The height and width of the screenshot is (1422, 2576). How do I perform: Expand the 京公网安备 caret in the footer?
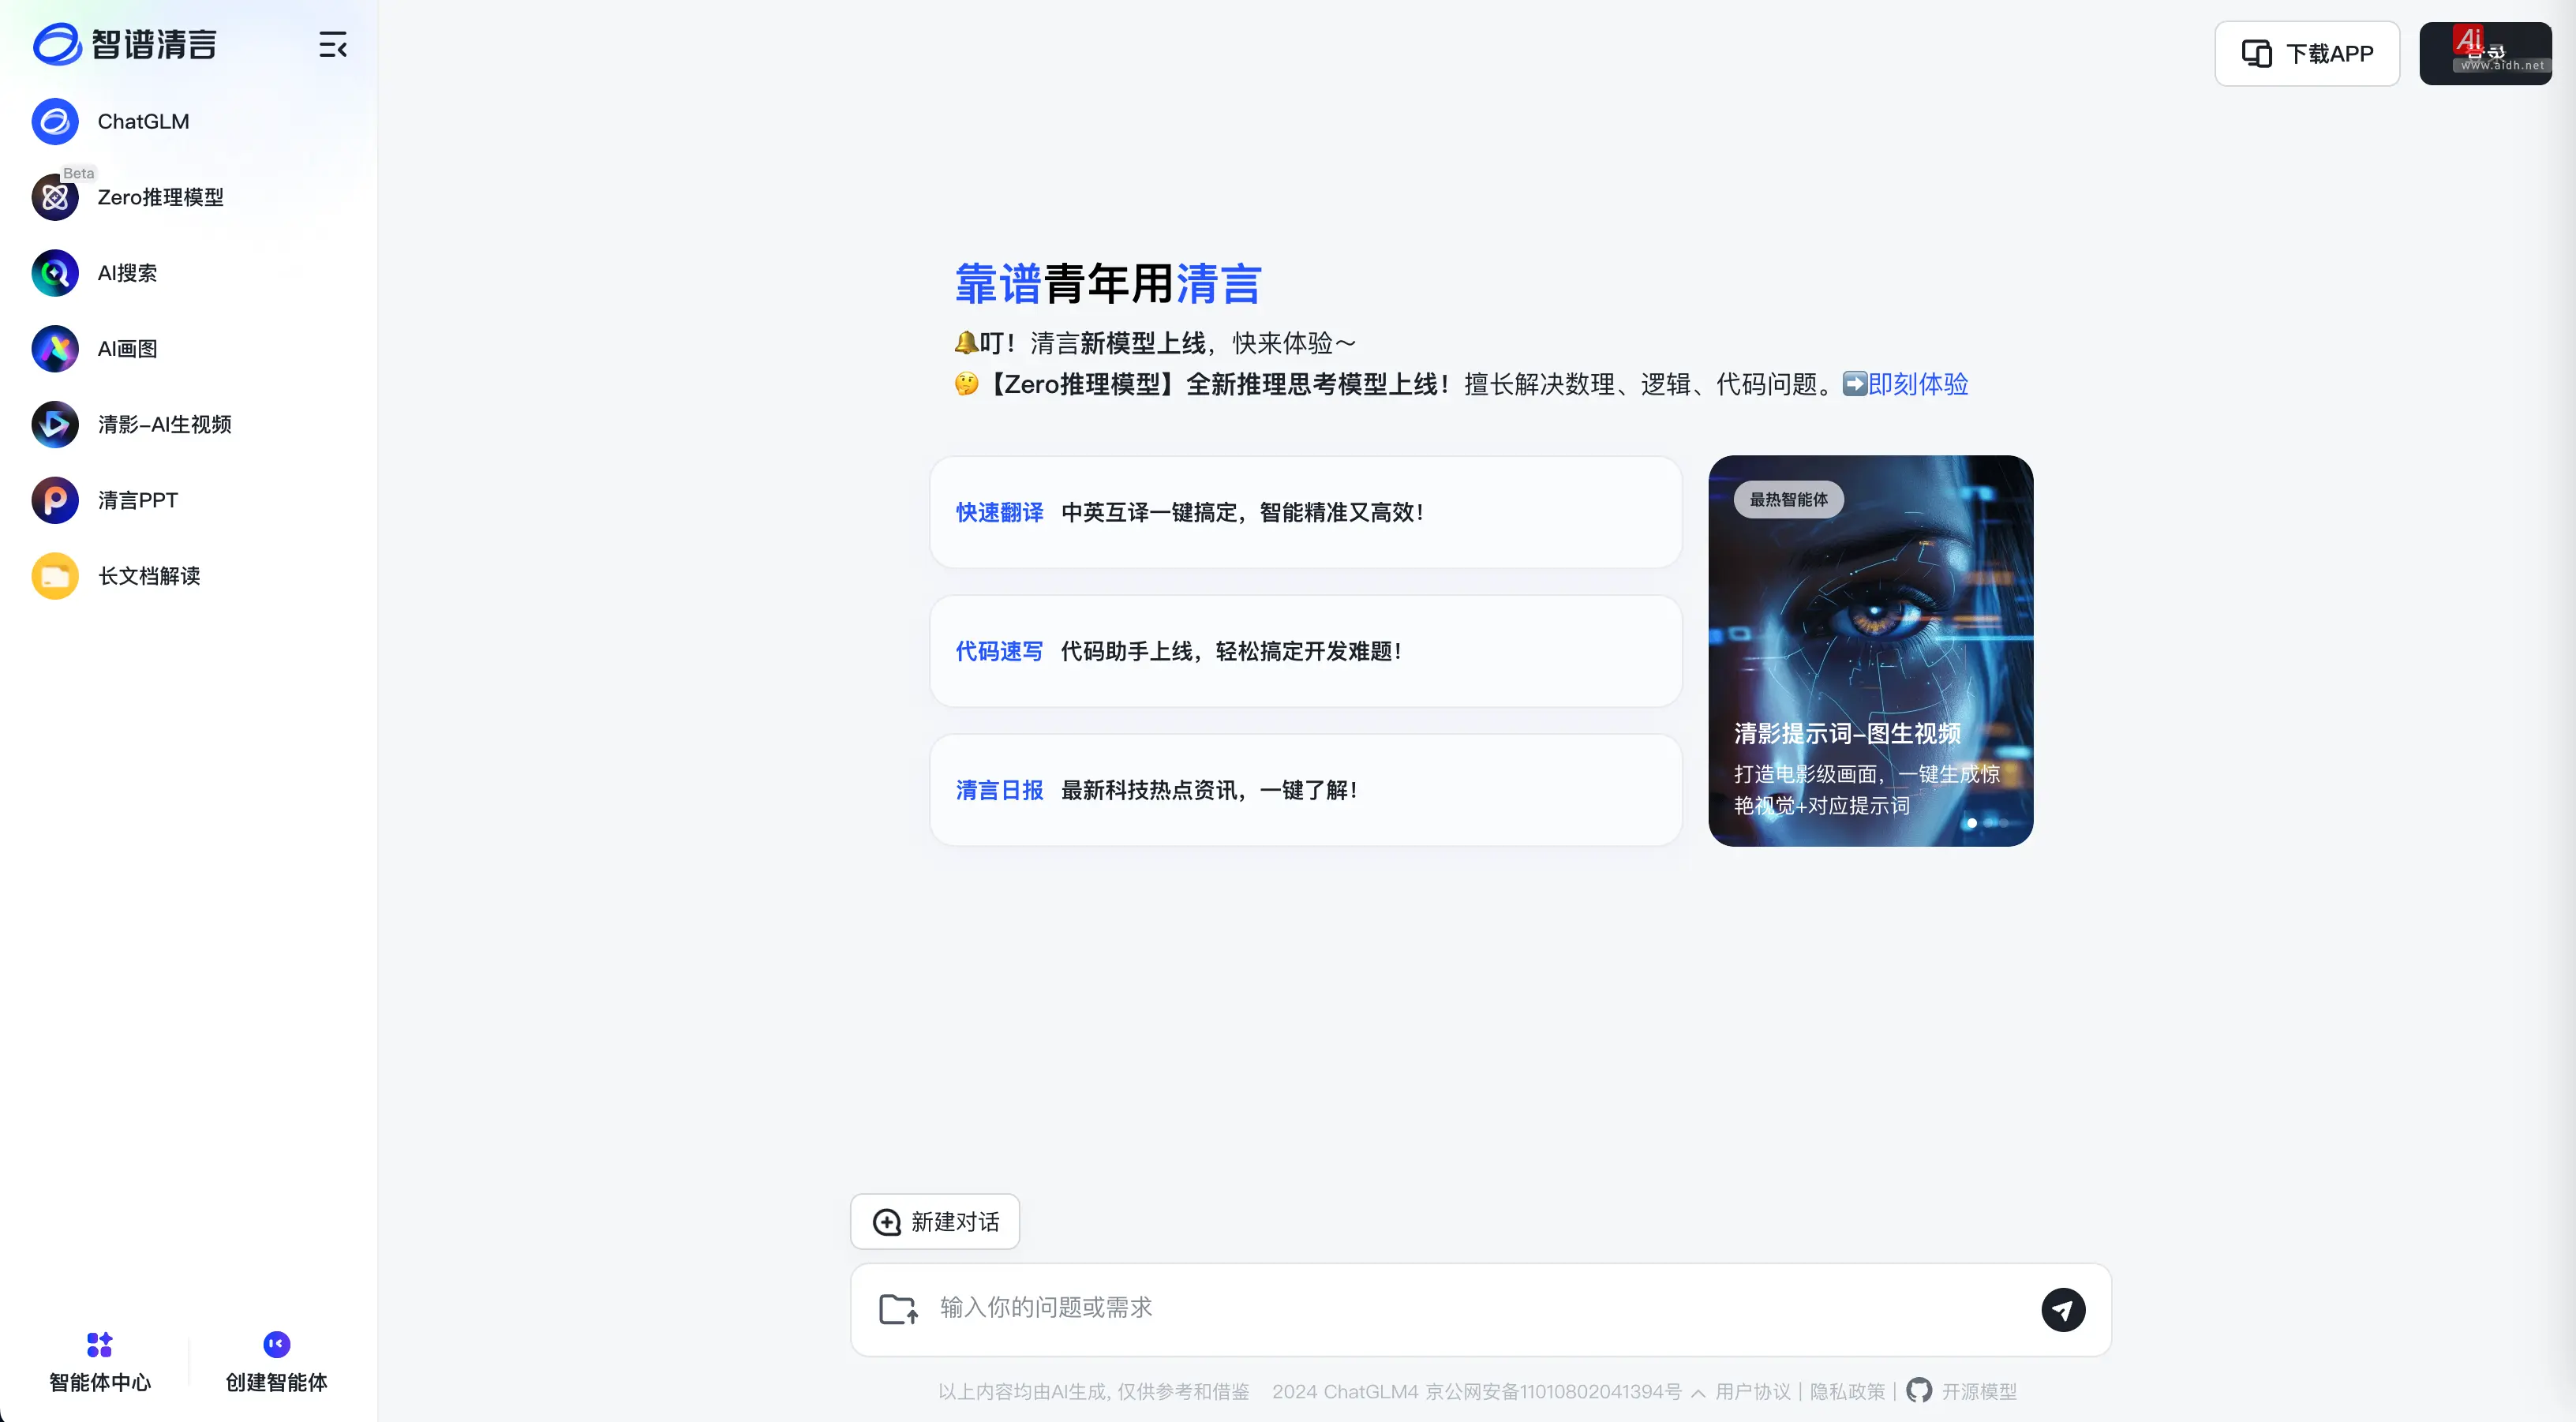(x=1698, y=1393)
